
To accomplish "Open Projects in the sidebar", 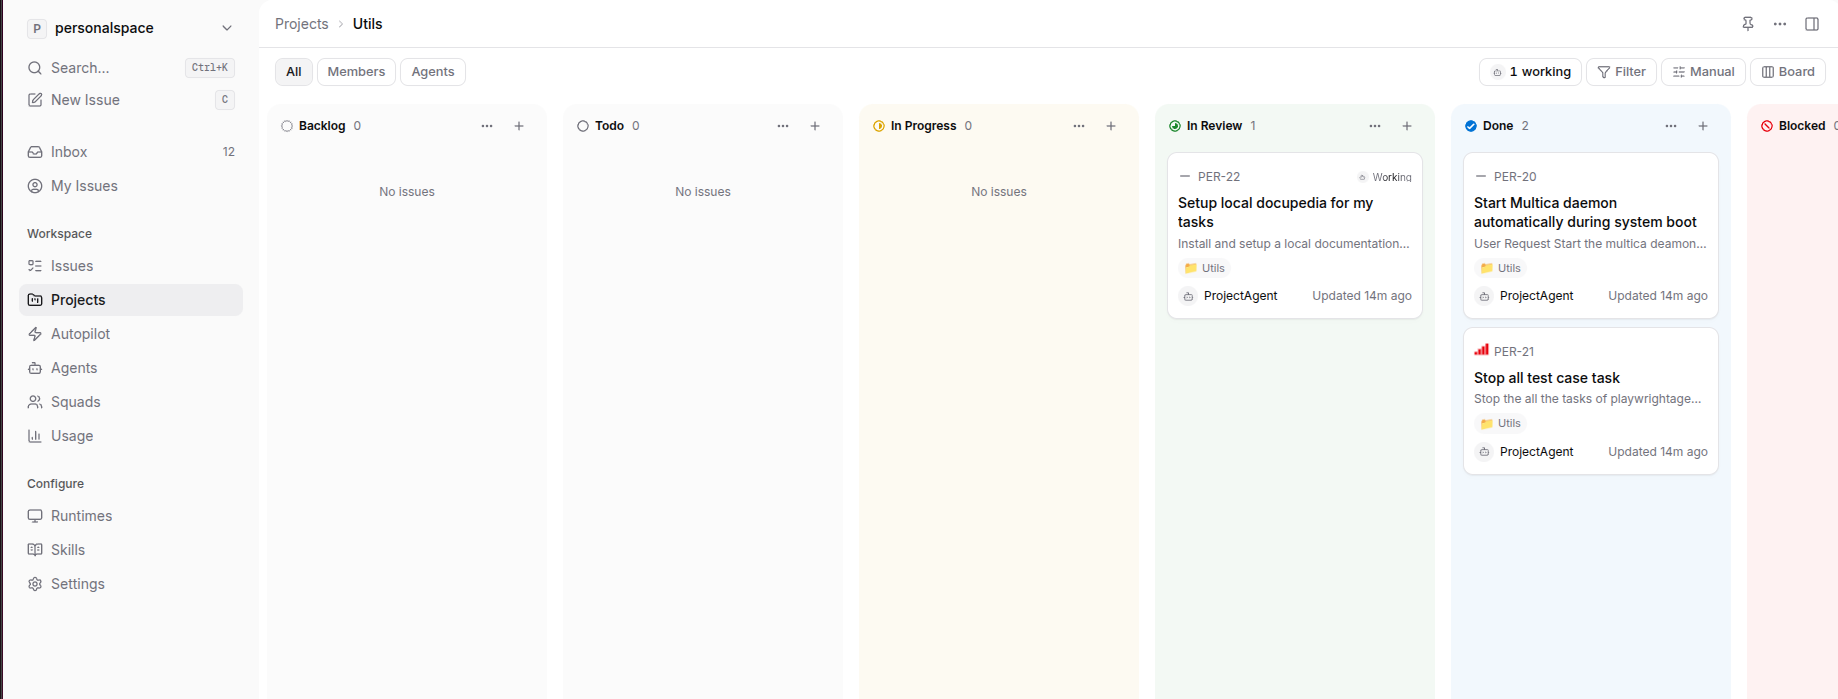I will [131, 300].
